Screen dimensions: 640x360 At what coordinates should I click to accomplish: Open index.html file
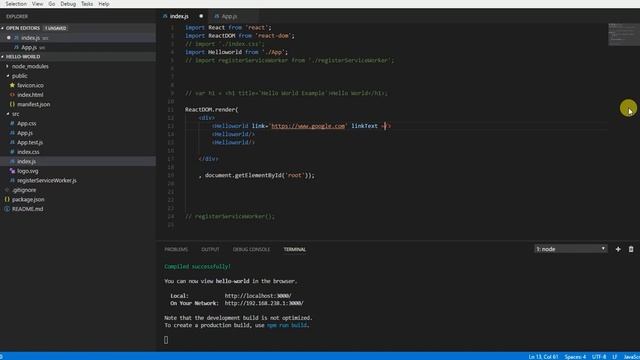pyautogui.click(x=30, y=95)
